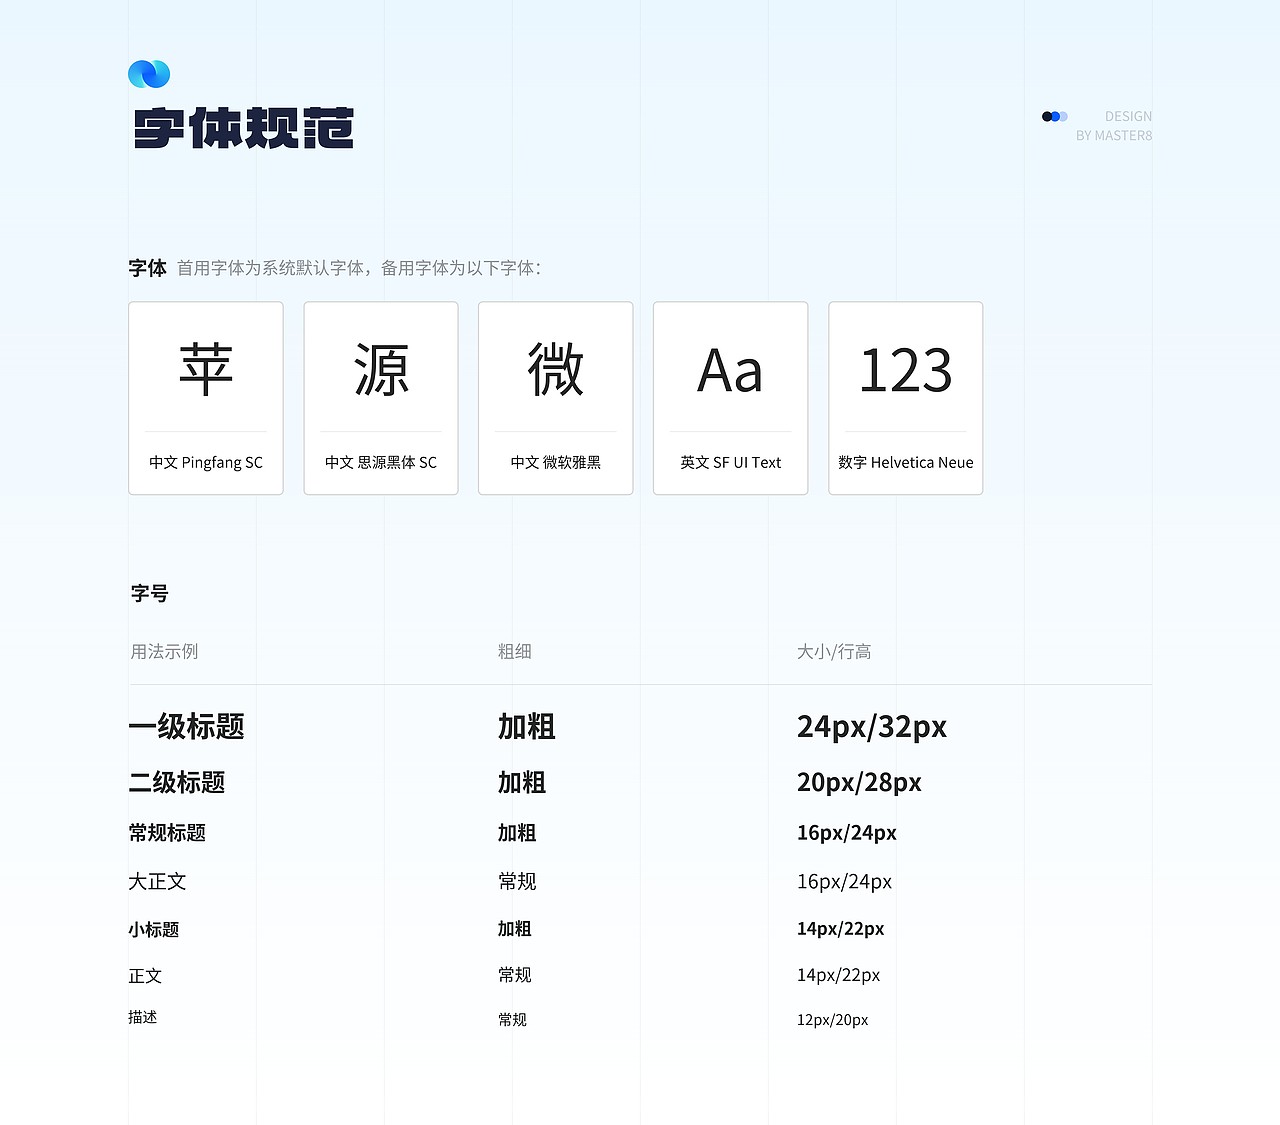Click the 描述 sample text
This screenshot has width=1280, height=1125.
(143, 1018)
